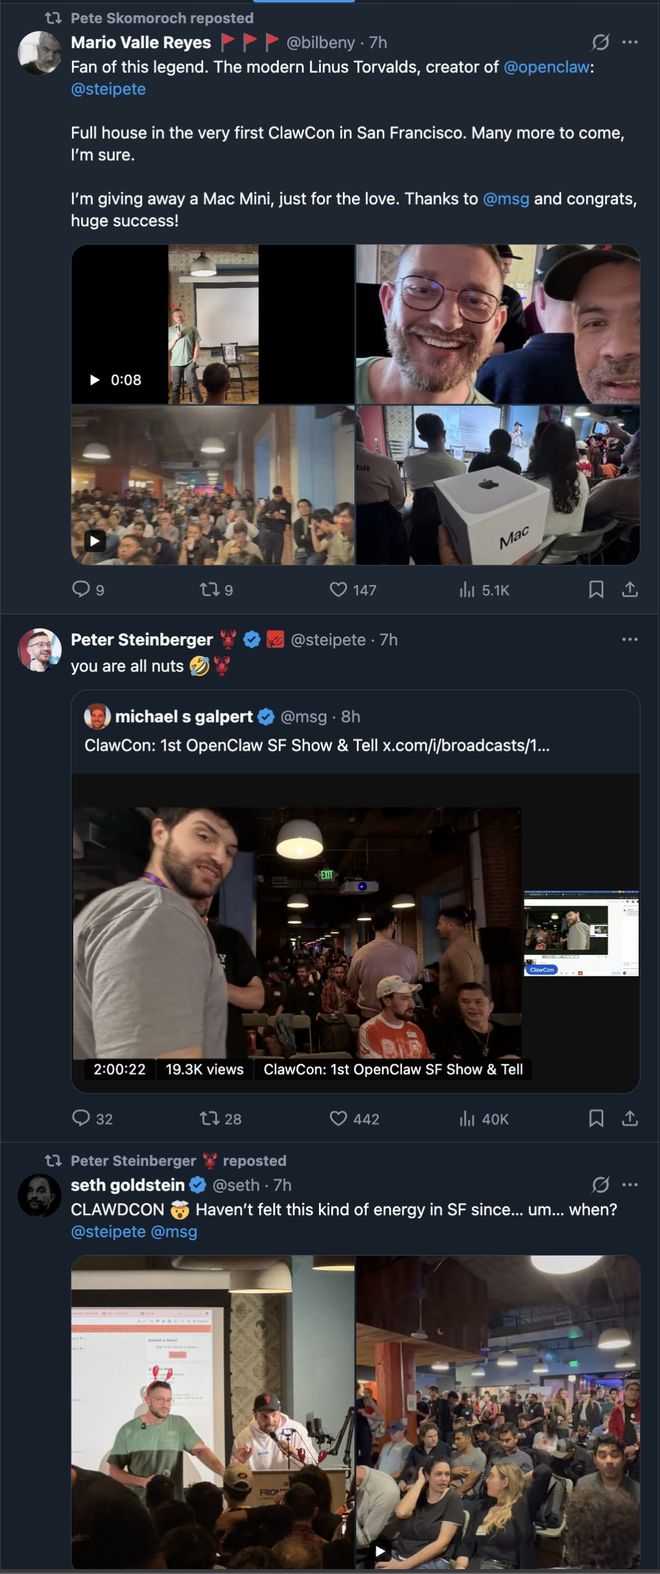Open Mario Valle Reyes's profile avatar
This screenshot has width=660, height=1574.
[x=40, y=52]
